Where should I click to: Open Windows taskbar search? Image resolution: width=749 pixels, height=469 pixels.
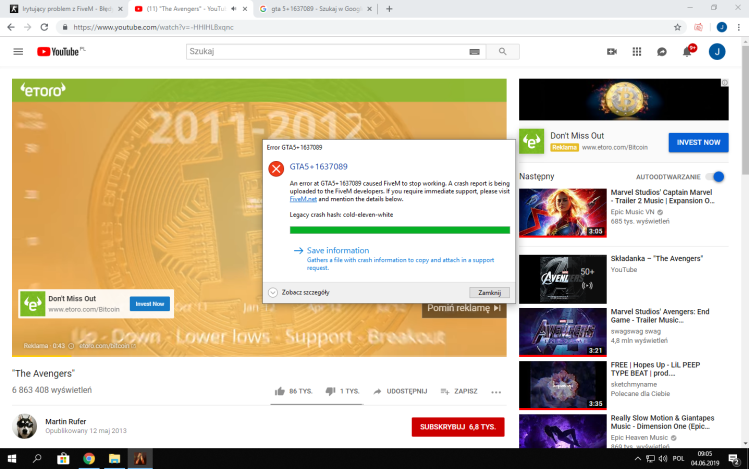(37, 459)
